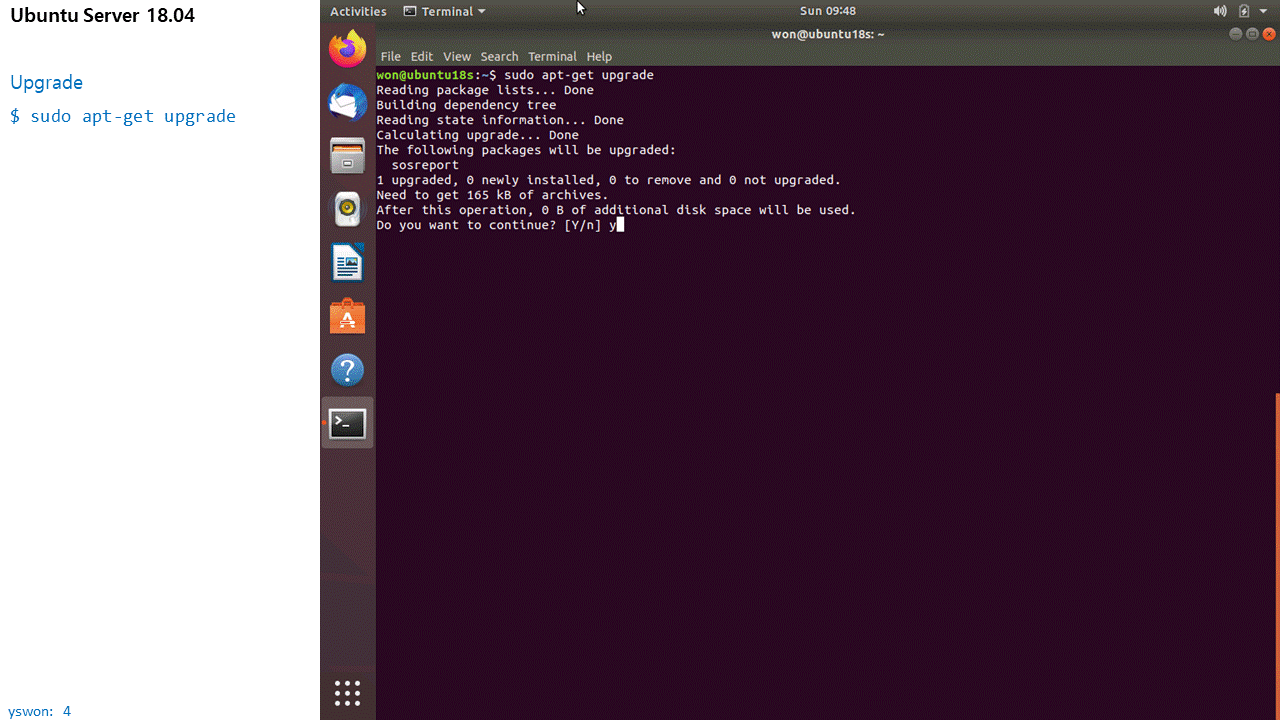Open the Help menu
The width and height of the screenshot is (1280, 720).
pos(599,57)
